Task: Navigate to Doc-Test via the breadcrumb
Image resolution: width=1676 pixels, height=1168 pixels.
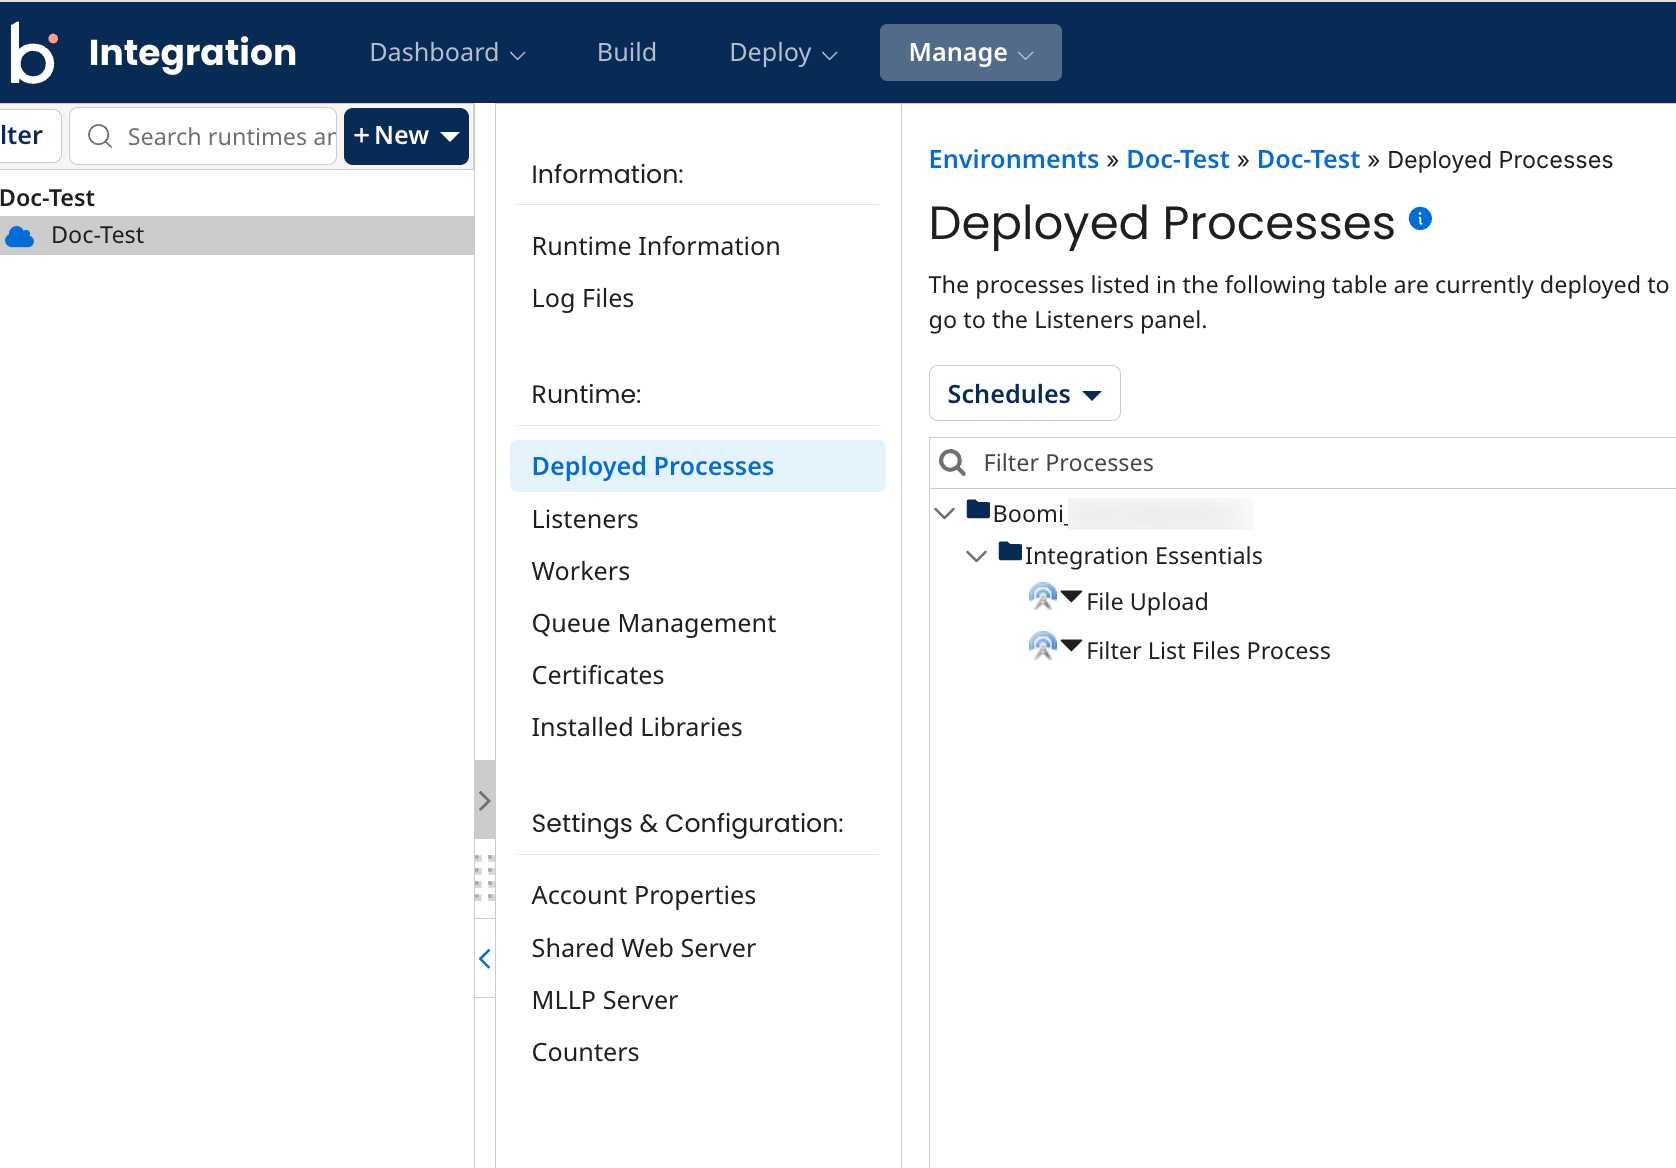Action: click(1177, 159)
